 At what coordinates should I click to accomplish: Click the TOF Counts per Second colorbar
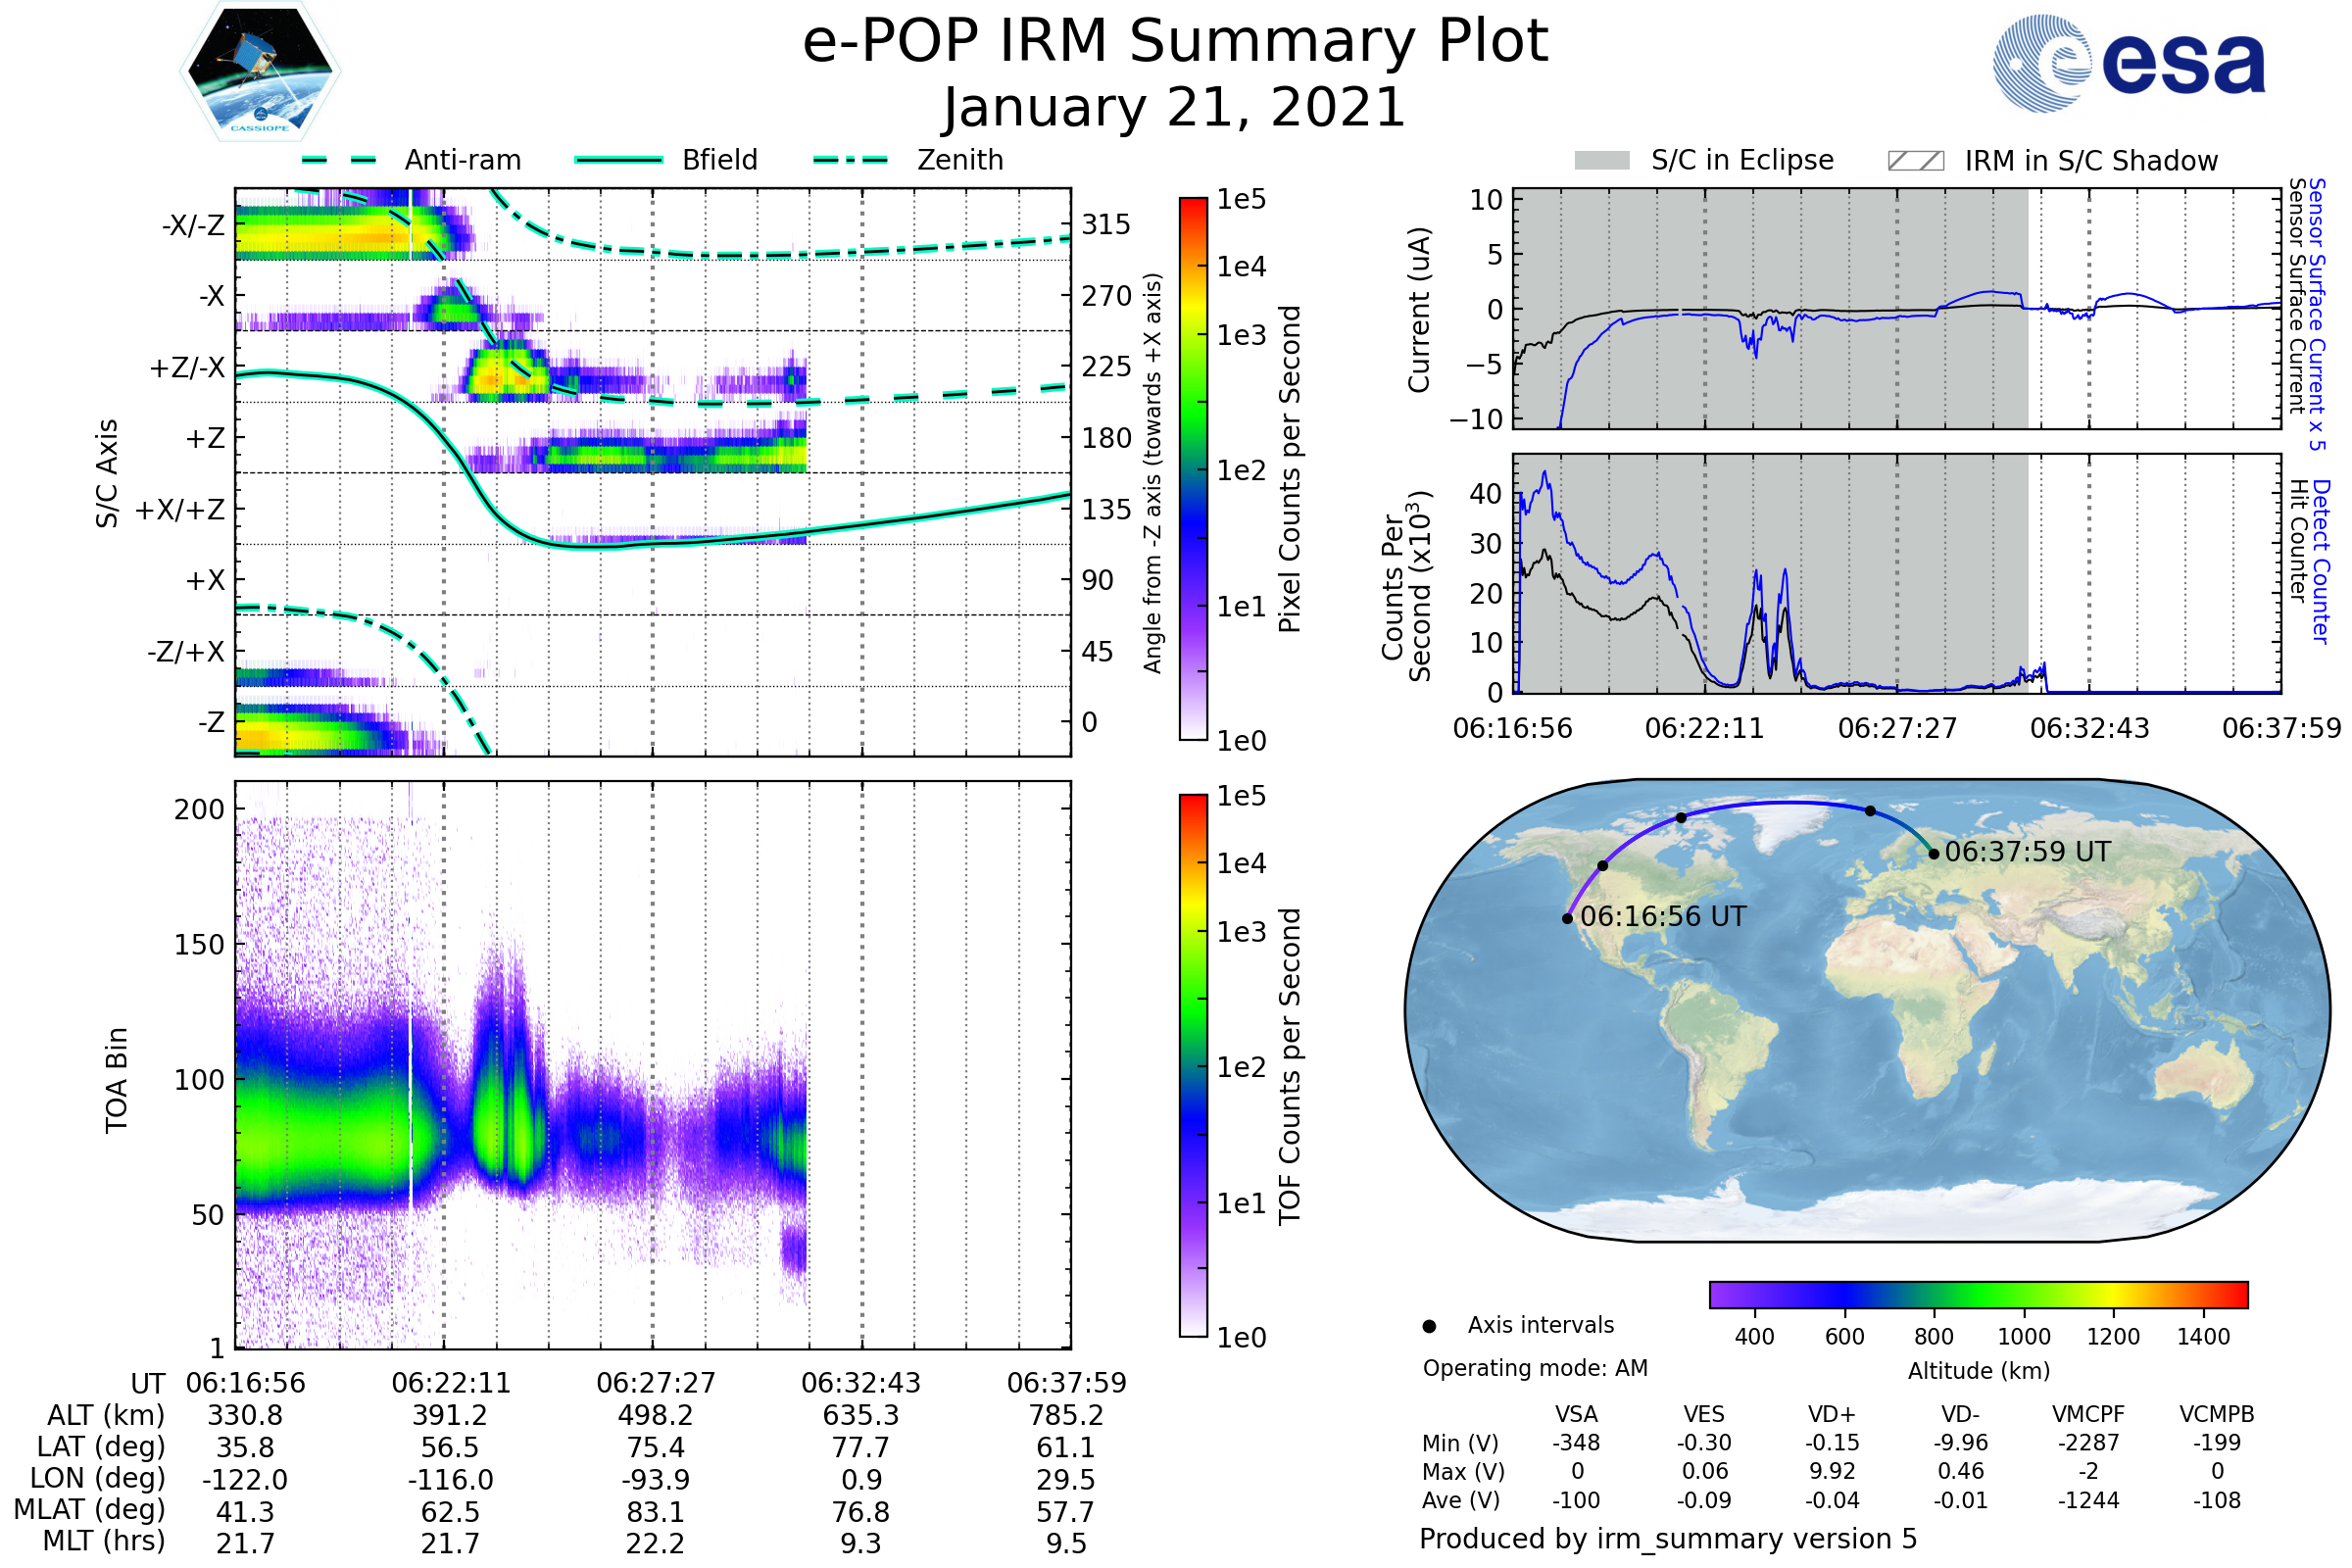click(x=1193, y=1065)
